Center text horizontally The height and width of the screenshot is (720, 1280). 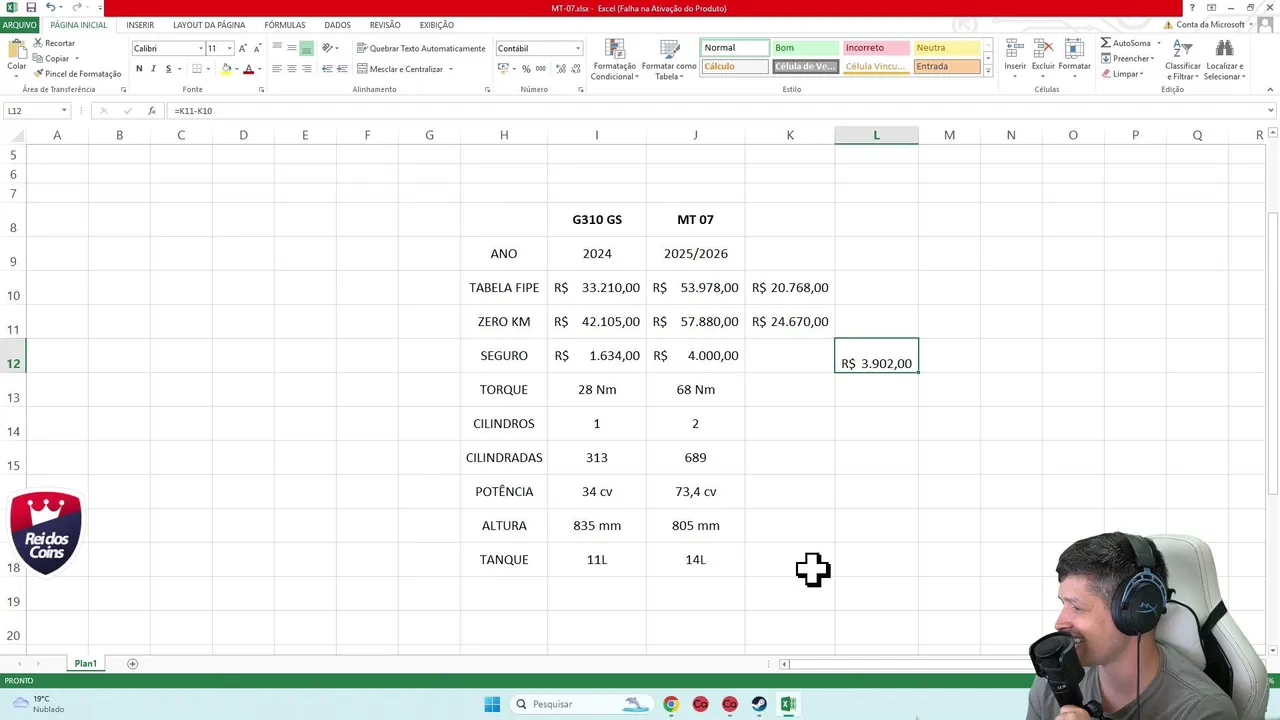(x=292, y=69)
